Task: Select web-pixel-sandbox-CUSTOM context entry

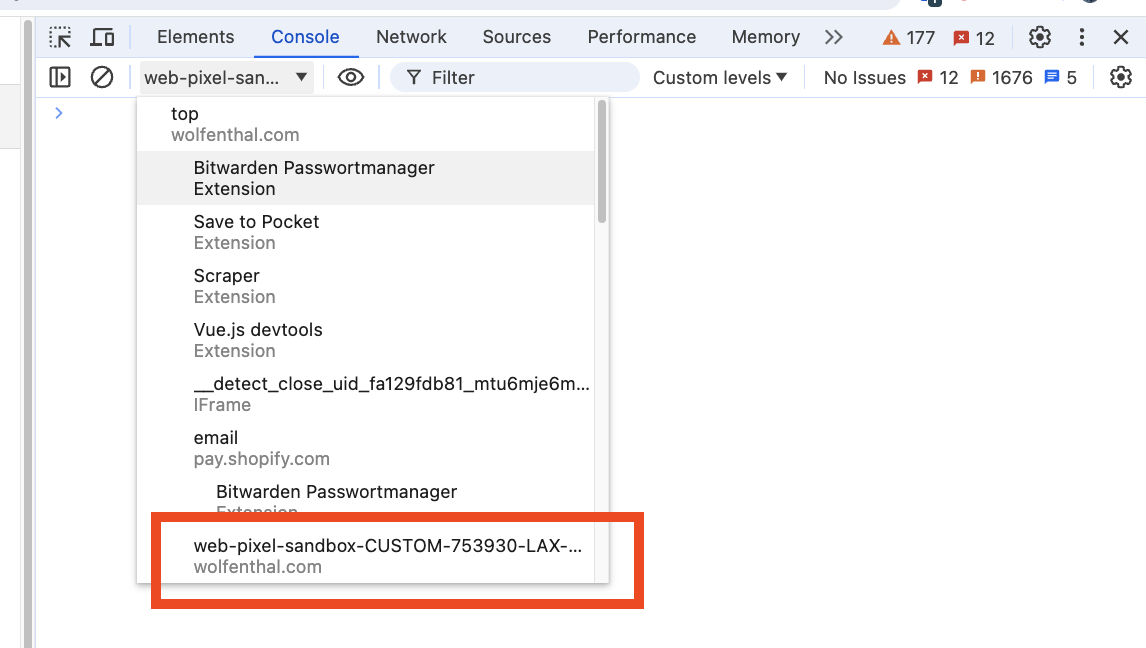Action: [x=387, y=556]
